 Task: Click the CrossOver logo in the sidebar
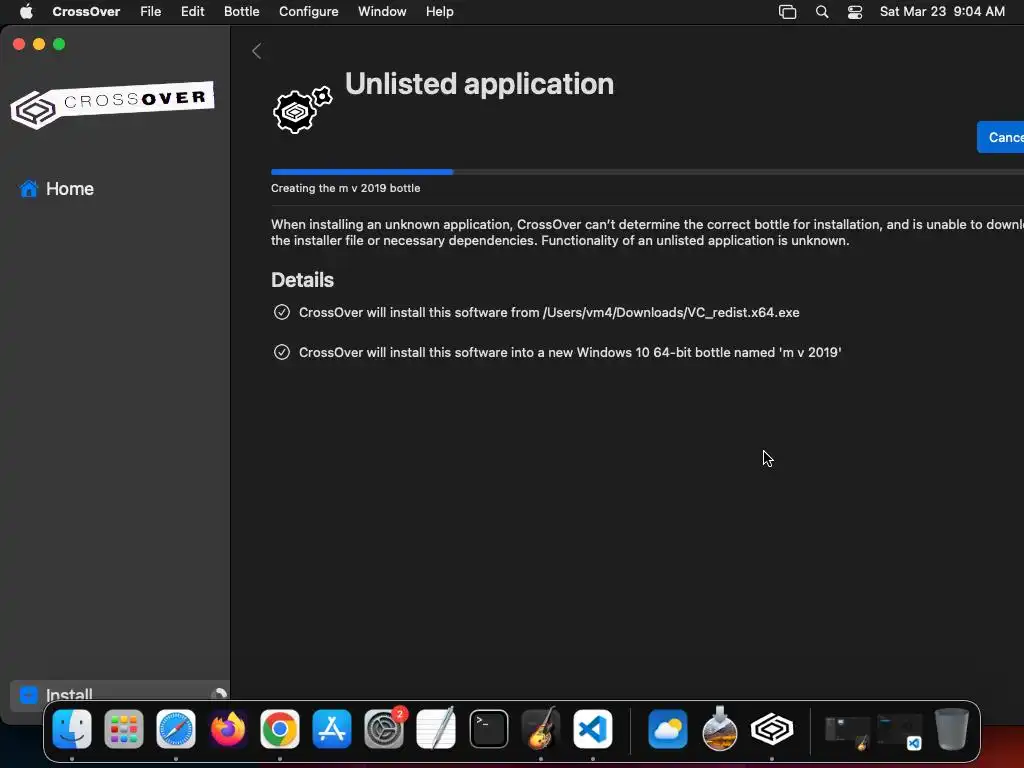(x=112, y=104)
